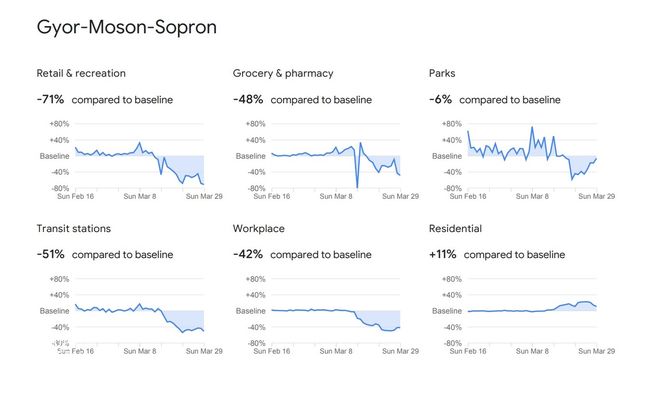
Task: Select the -42% workplace value
Action: point(248,254)
